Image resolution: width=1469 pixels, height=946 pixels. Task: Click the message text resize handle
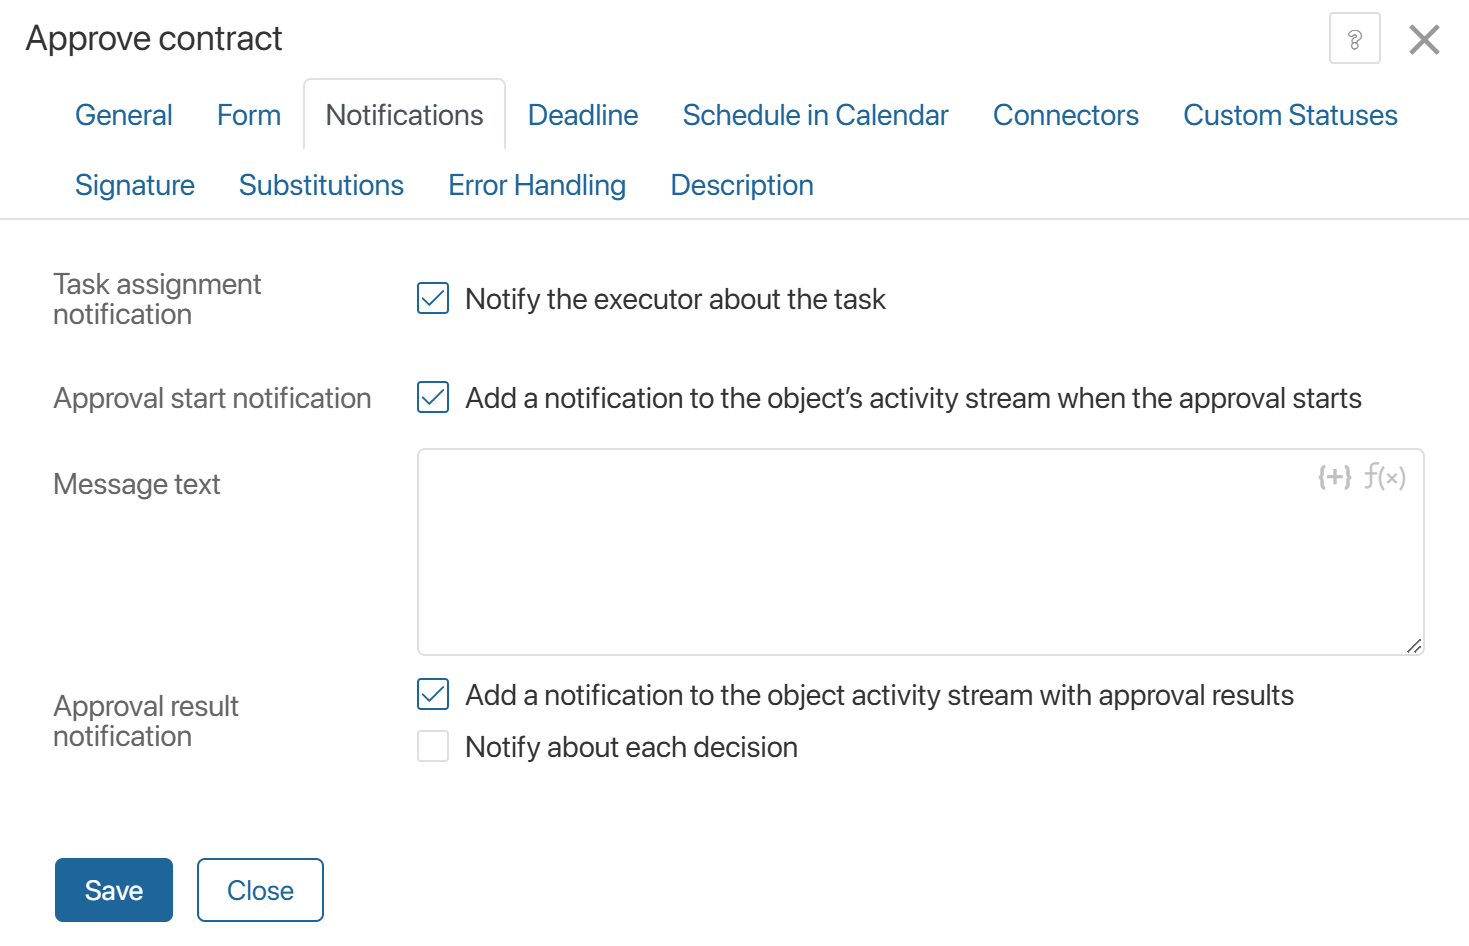point(1413,646)
